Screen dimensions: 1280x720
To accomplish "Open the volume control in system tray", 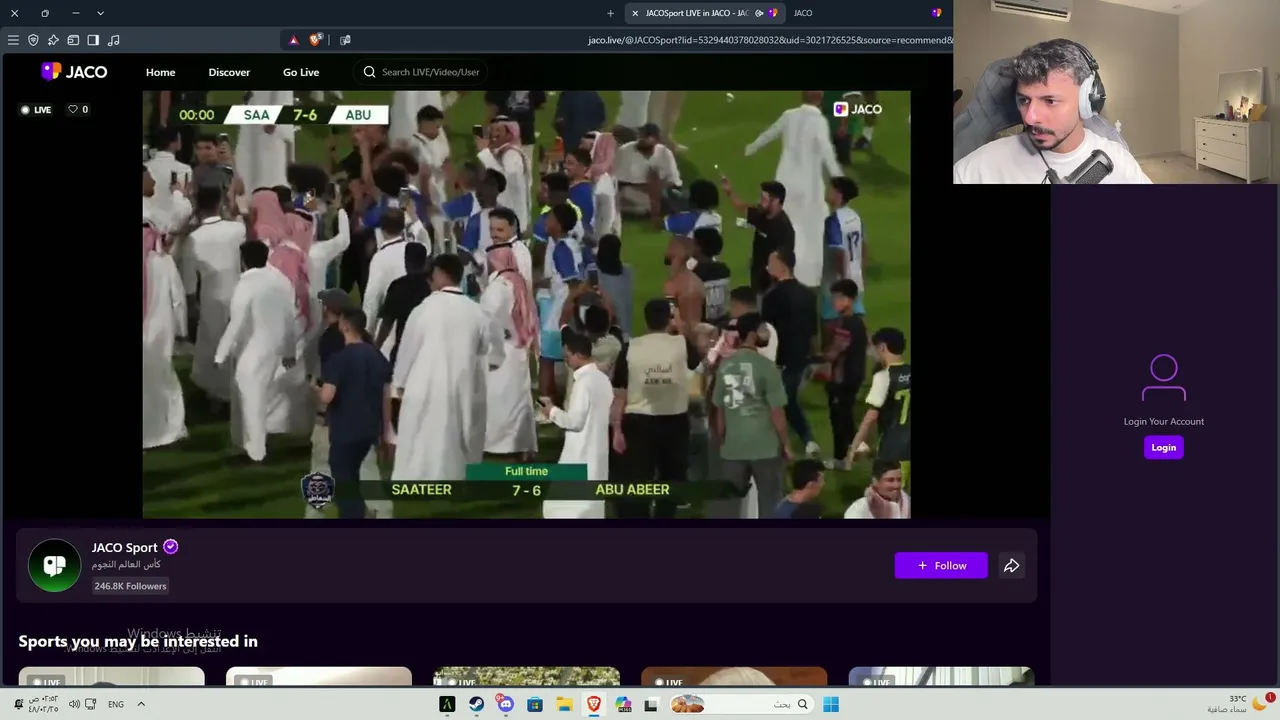I will 74,704.
